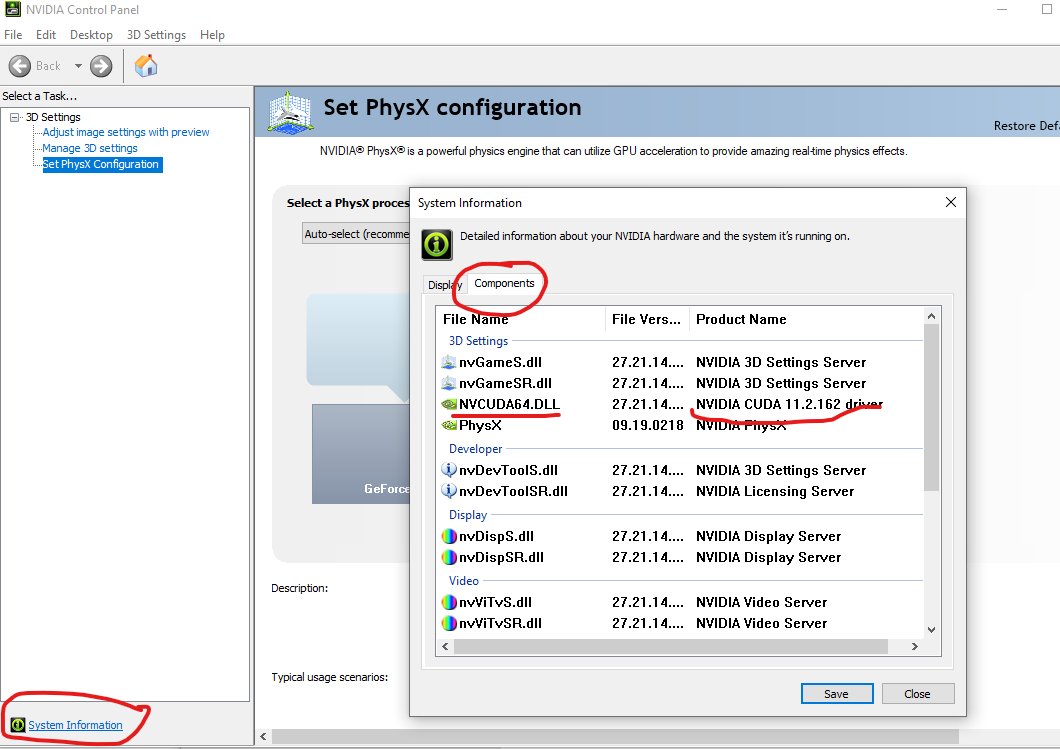Click the Save button

tap(837, 693)
